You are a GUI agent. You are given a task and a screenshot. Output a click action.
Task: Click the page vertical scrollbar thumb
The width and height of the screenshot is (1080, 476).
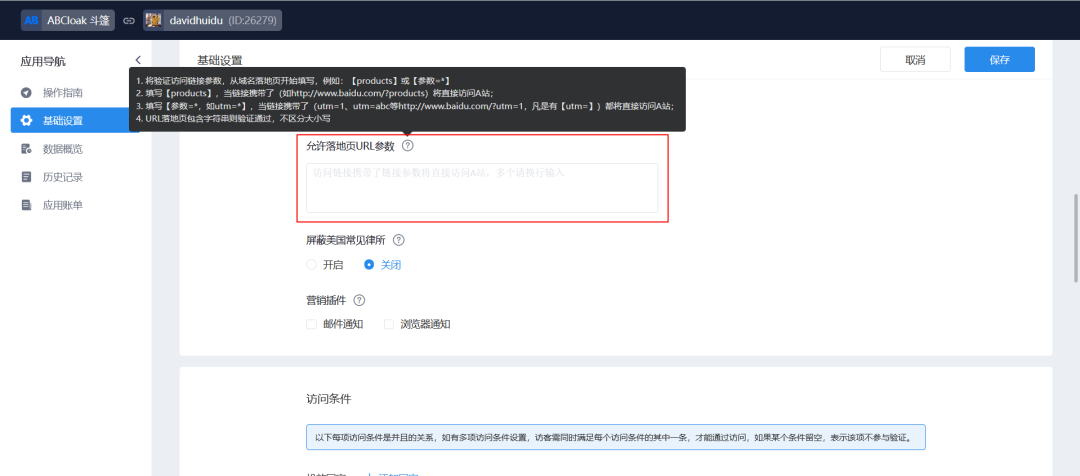click(x=1075, y=238)
